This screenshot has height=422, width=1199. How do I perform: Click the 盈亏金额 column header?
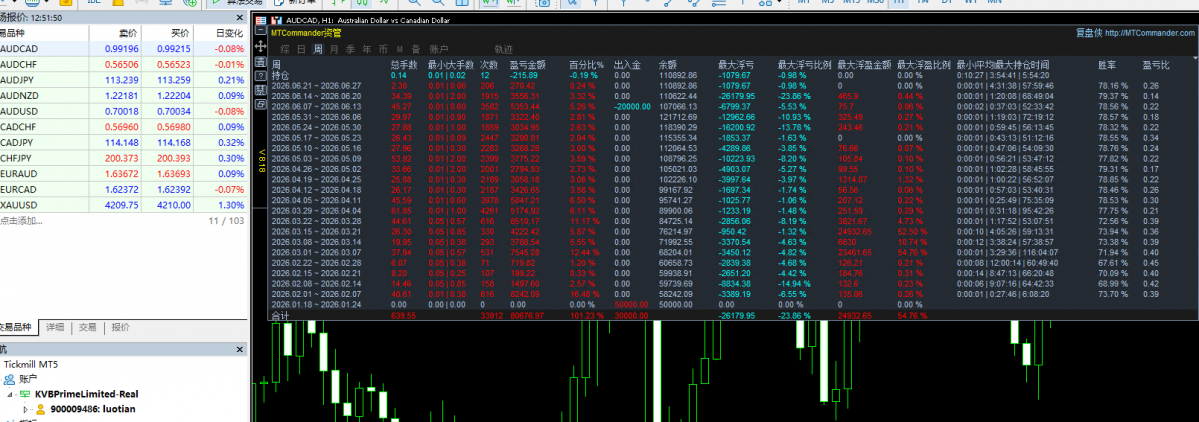(527, 65)
